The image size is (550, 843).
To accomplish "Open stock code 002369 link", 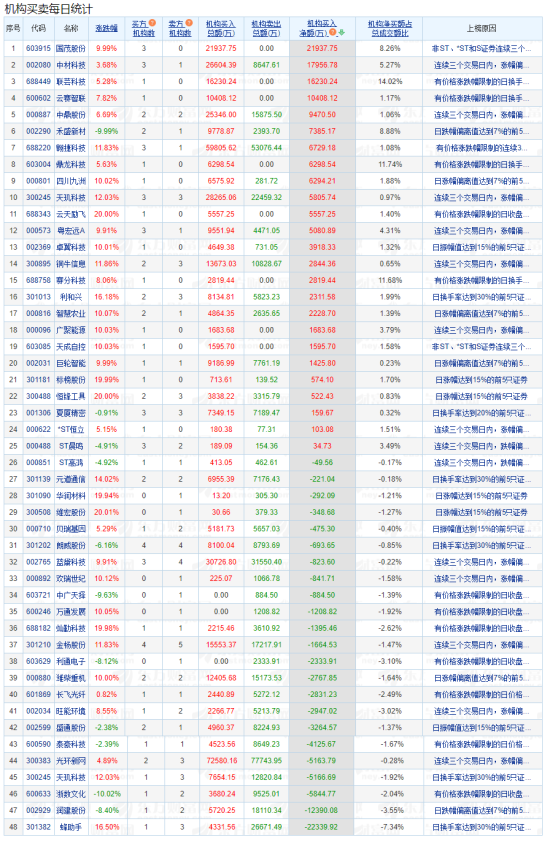I will (x=38, y=247).
